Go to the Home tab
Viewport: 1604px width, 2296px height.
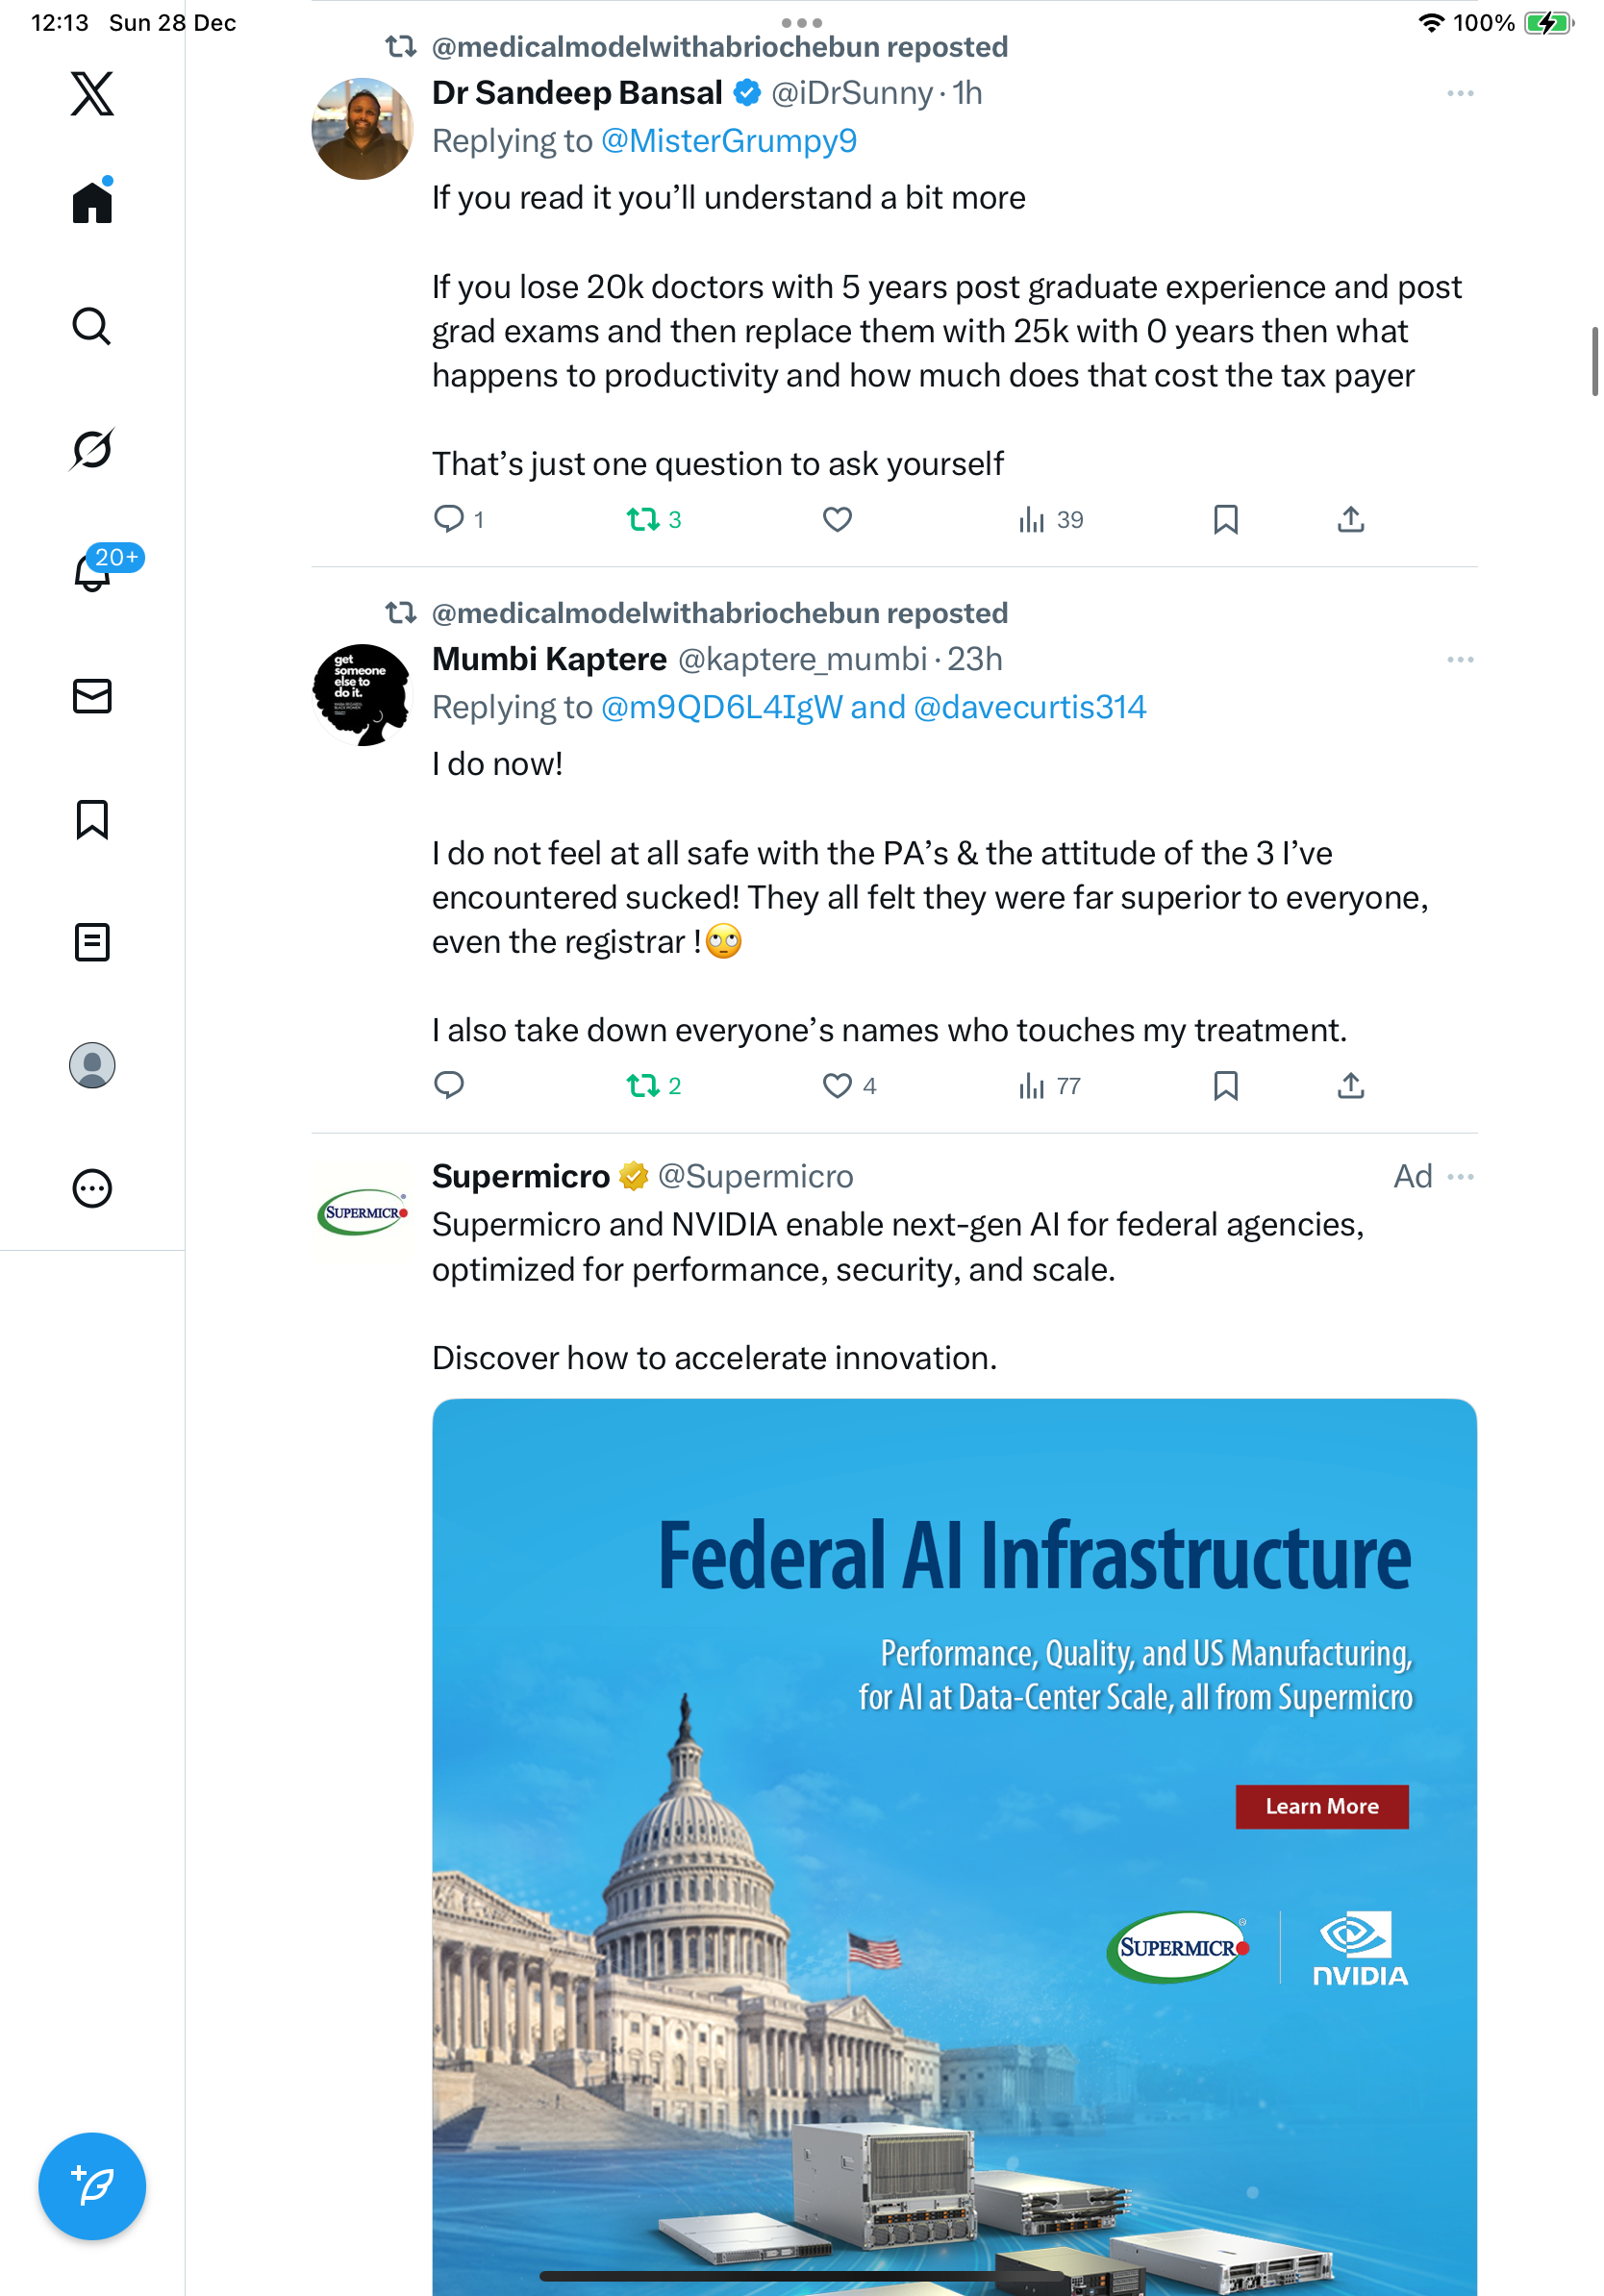click(x=92, y=202)
